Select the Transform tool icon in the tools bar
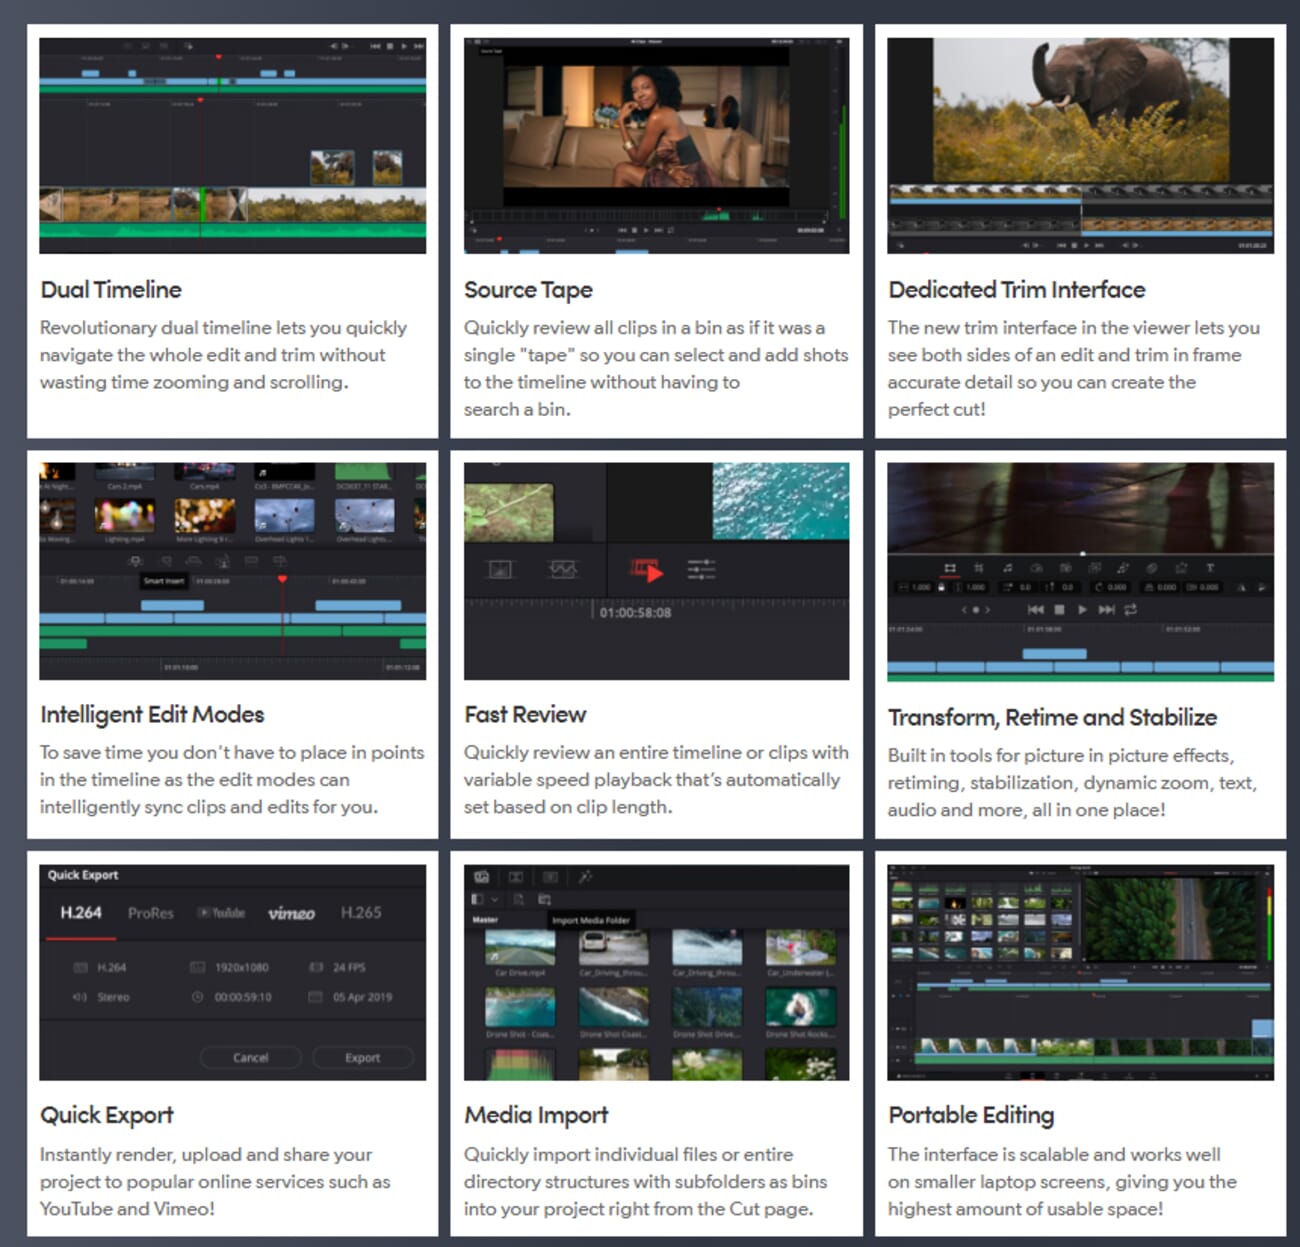The image size is (1300, 1247). (x=950, y=568)
